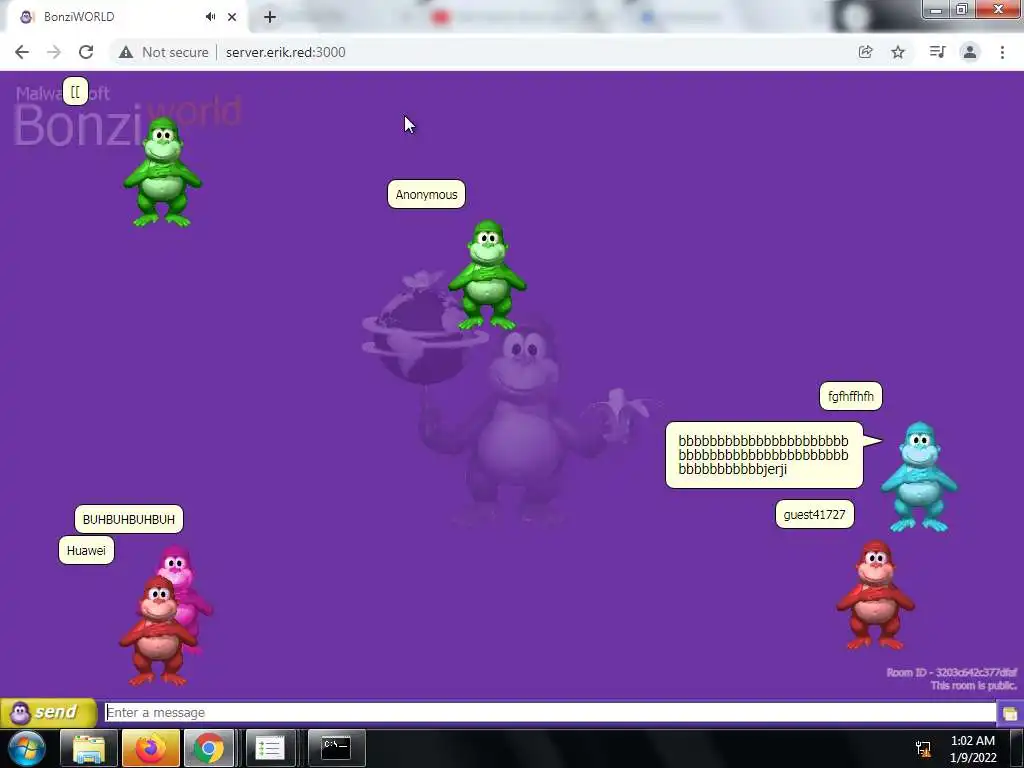The width and height of the screenshot is (1024, 768).
Task: Click the send button
Action: pyautogui.click(x=48, y=712)
